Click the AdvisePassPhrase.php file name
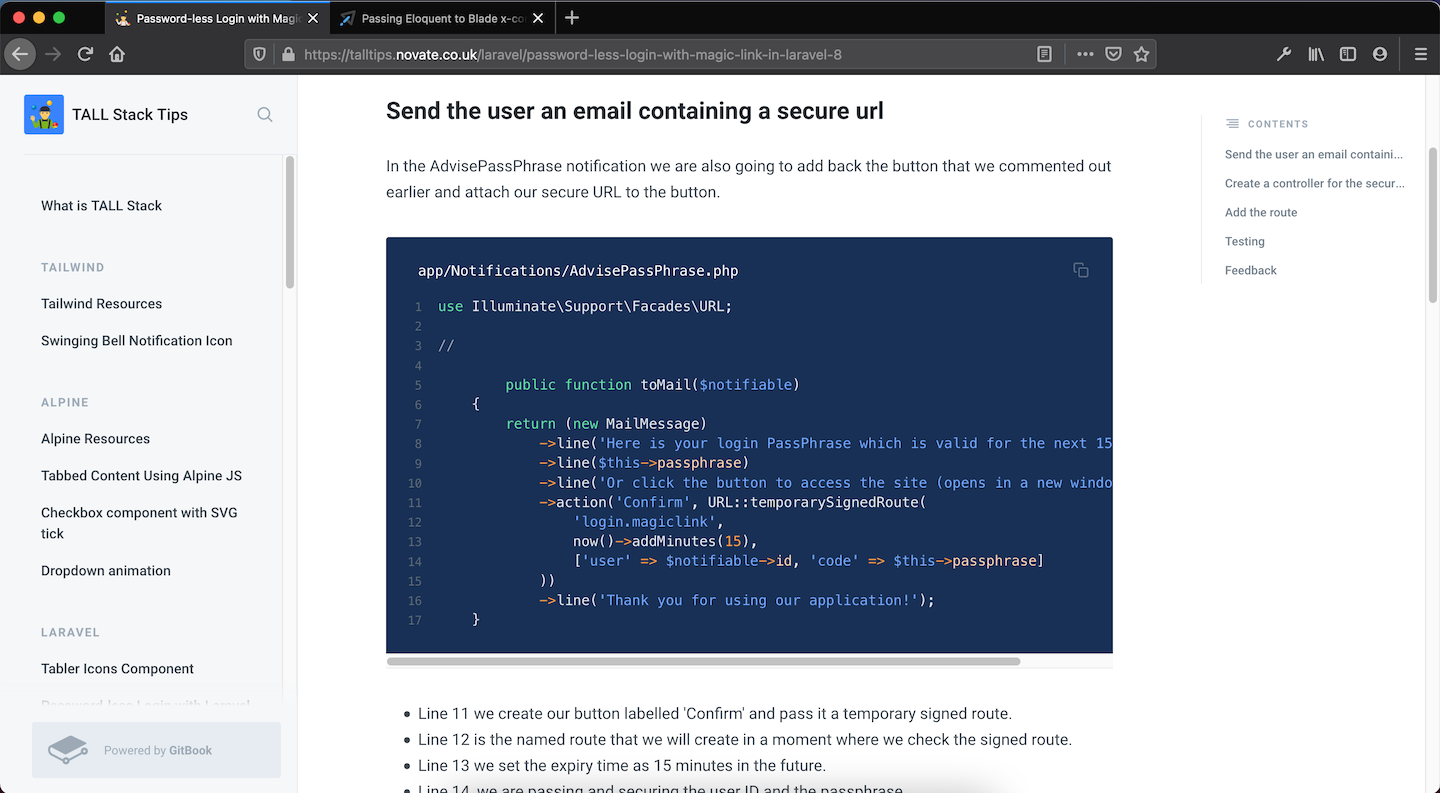This screenshot has width=1440, height=793. point(578,271)
